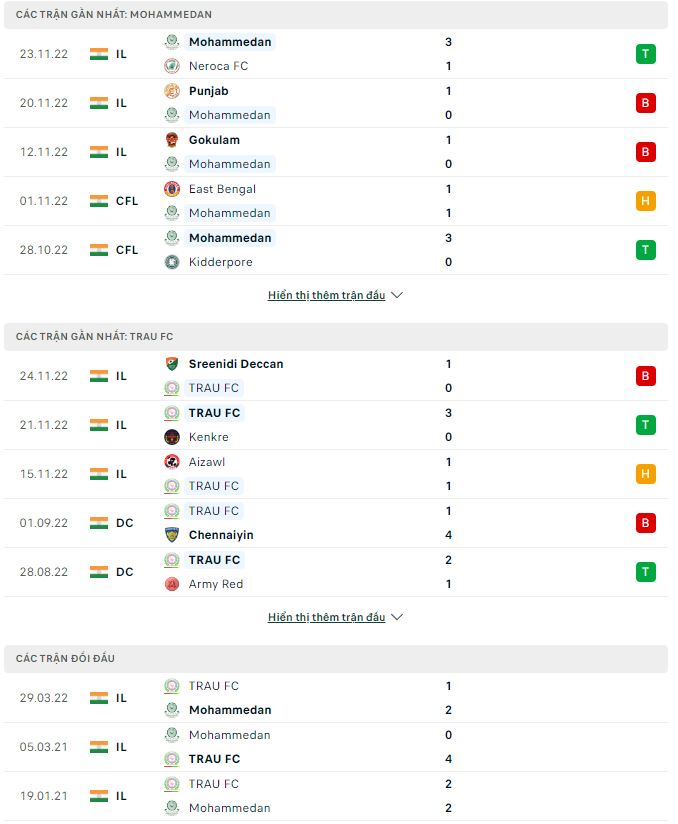Click the Gokulam team logo
The image size is (678, 824).
pyautogui.click(x=172, y=140)
